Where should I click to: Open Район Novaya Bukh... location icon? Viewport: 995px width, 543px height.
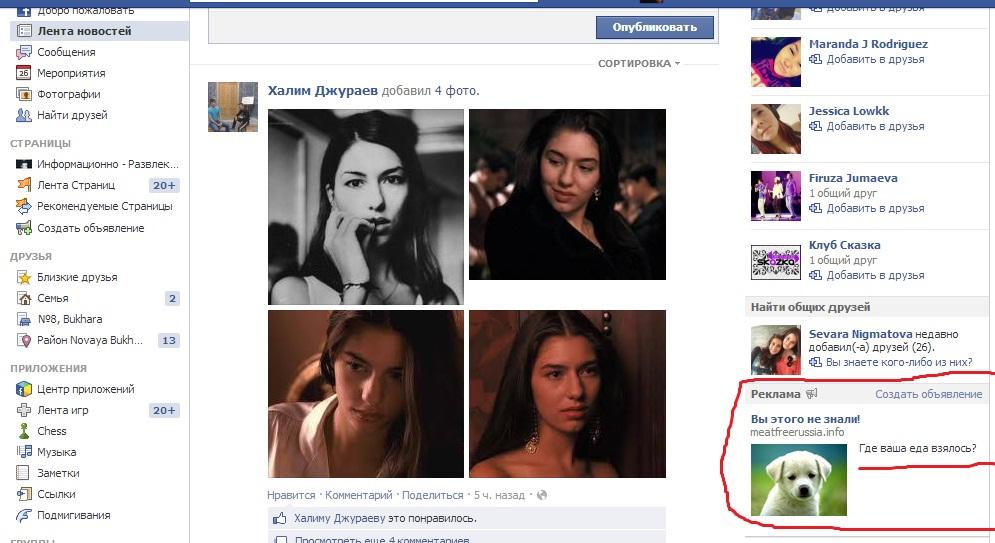[23, 340]
